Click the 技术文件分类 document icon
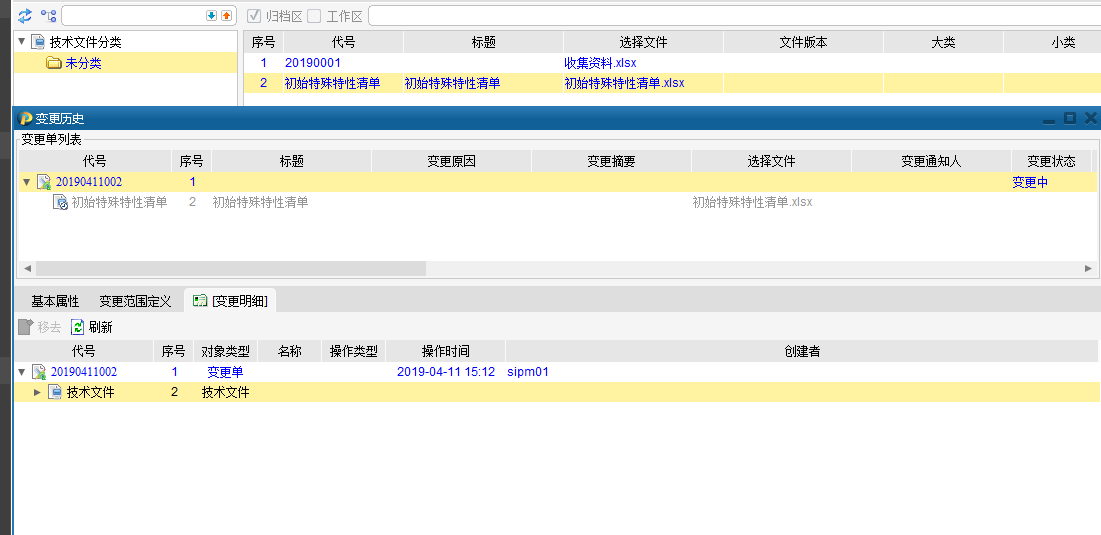This screenshot has height=535, width=1101. (x=39, y=42)
